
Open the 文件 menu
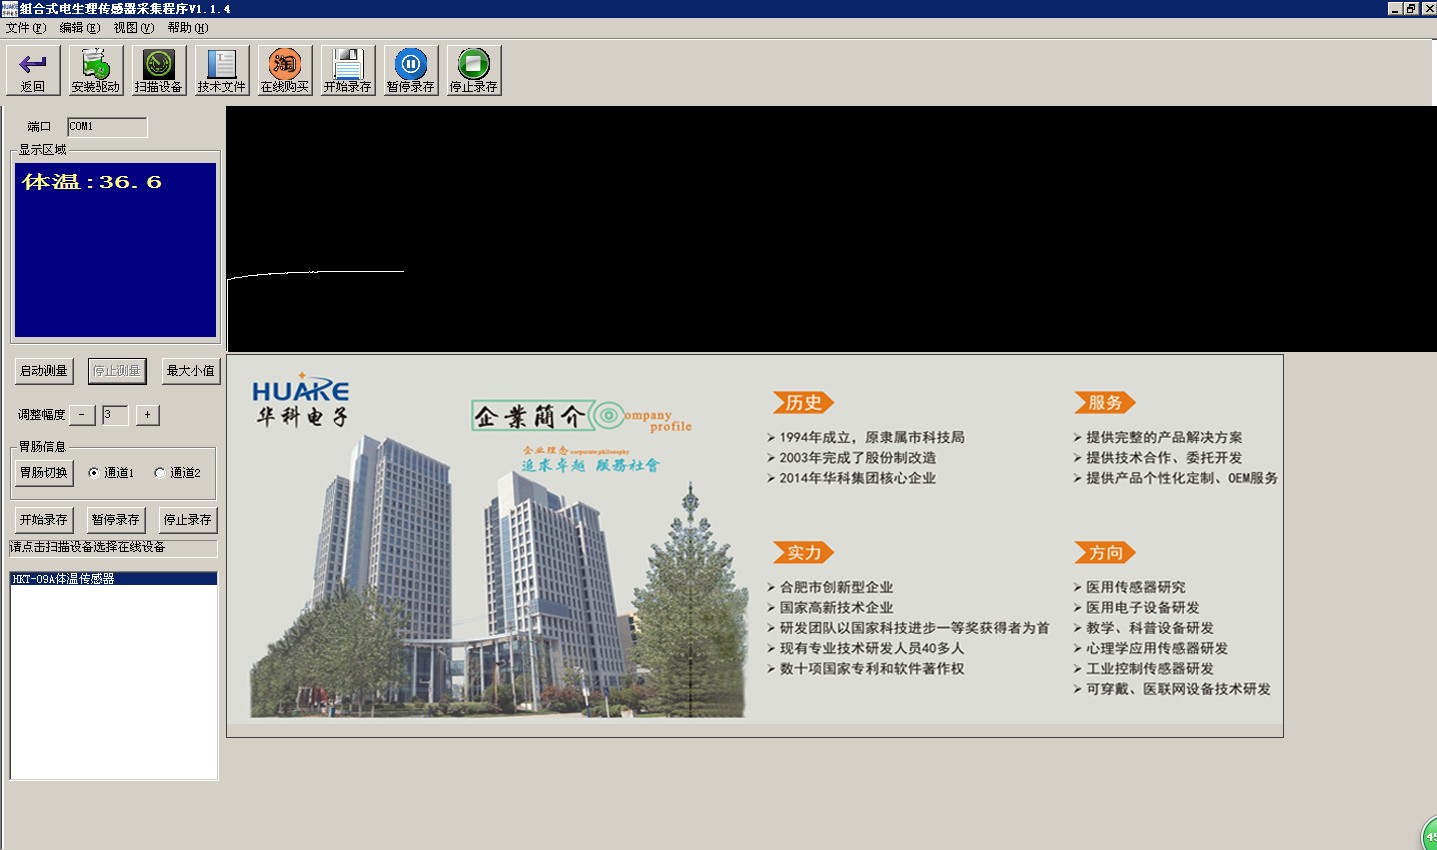pyautogui.click(x=25, y=28)
